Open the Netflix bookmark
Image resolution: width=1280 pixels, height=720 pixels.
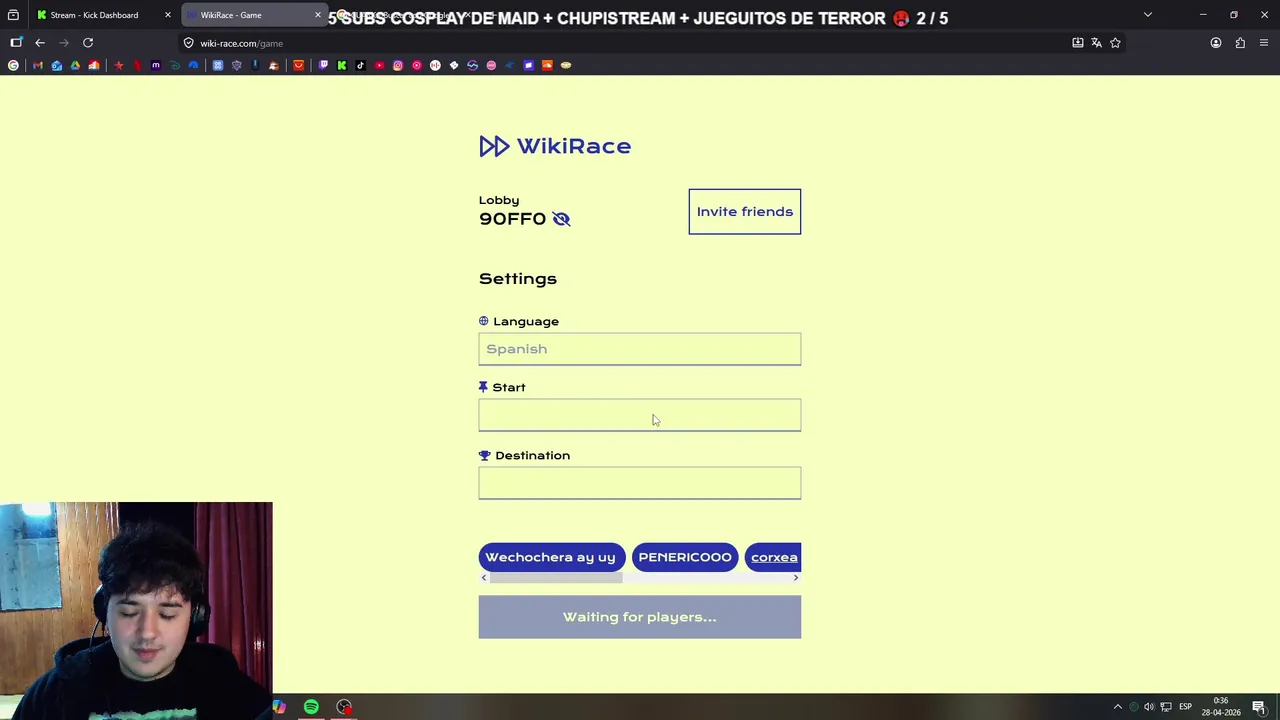pyautogui.click(x=137, y=65)
